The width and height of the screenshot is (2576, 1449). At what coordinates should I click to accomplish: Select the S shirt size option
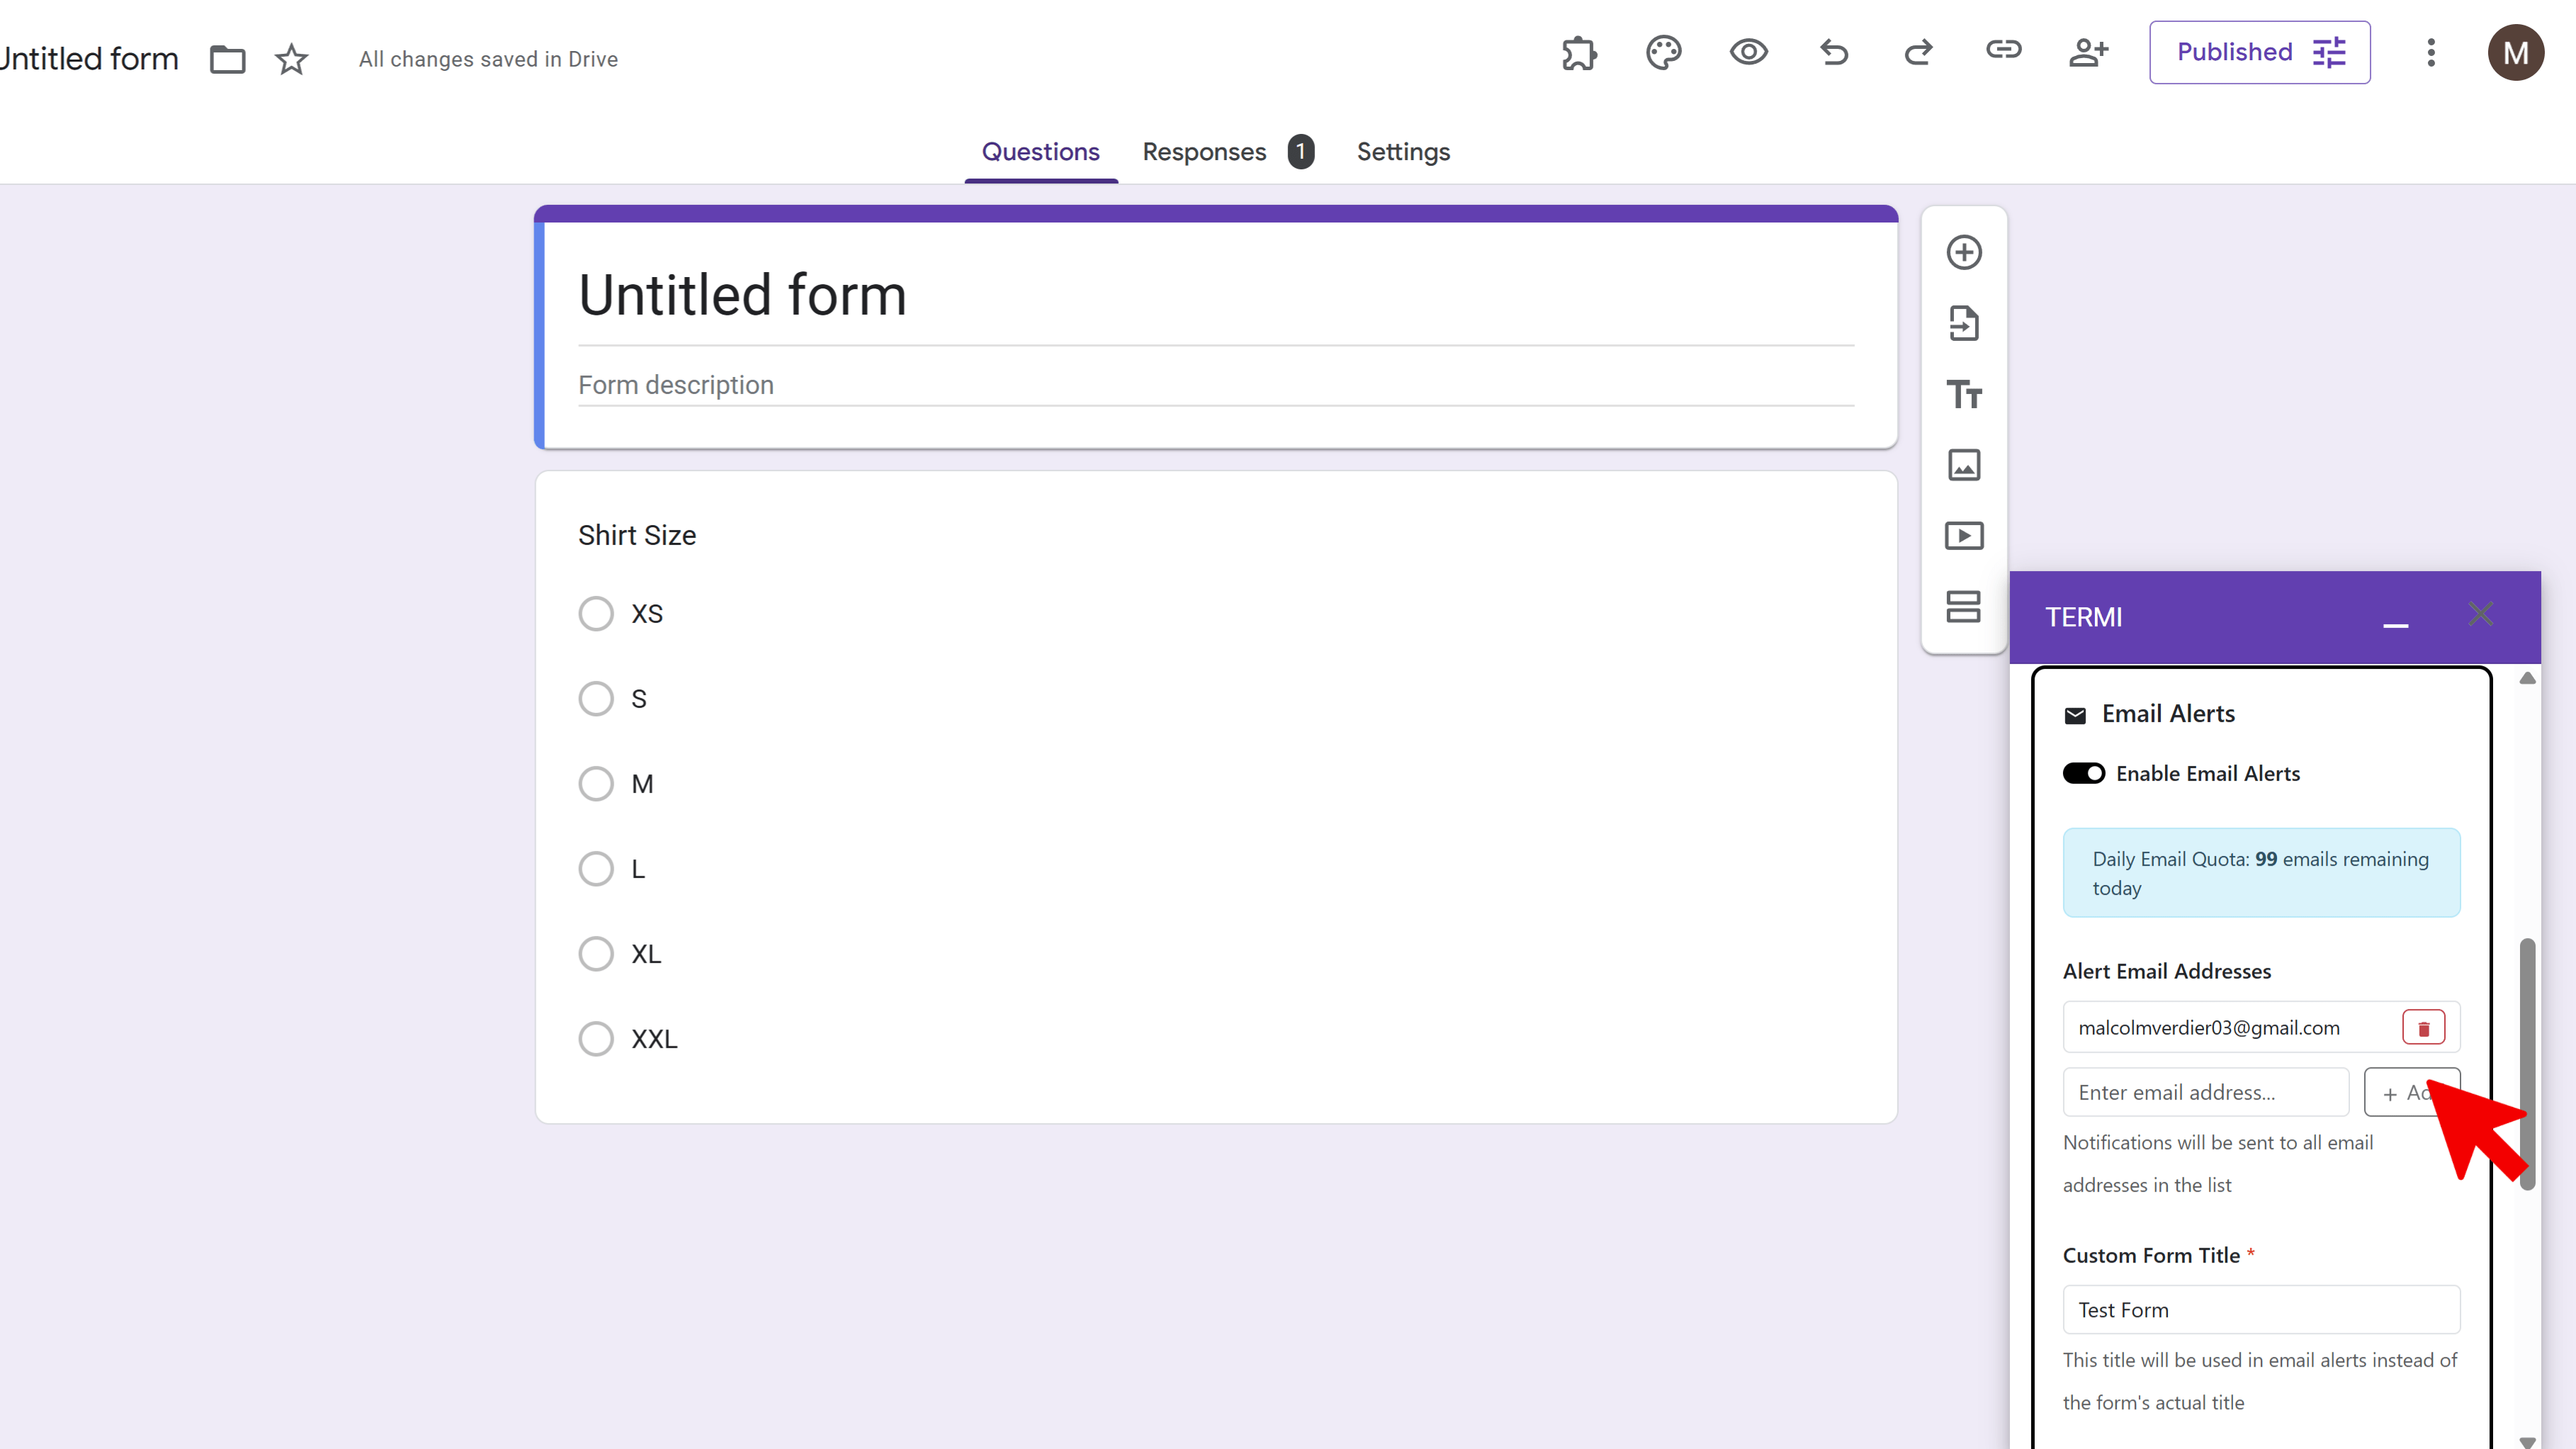(596, 698)
